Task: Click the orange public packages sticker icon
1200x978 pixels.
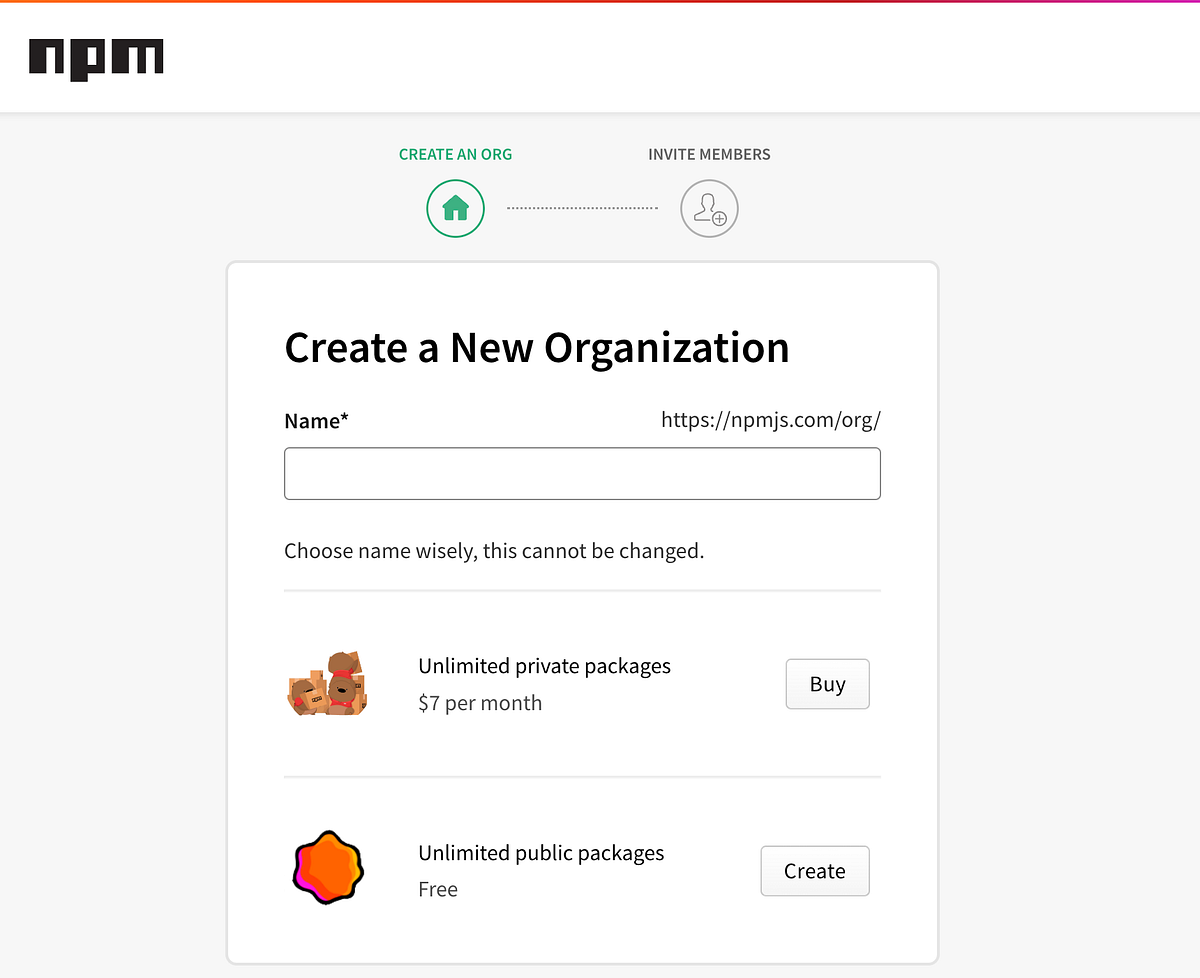Action: tap(327, 868)
